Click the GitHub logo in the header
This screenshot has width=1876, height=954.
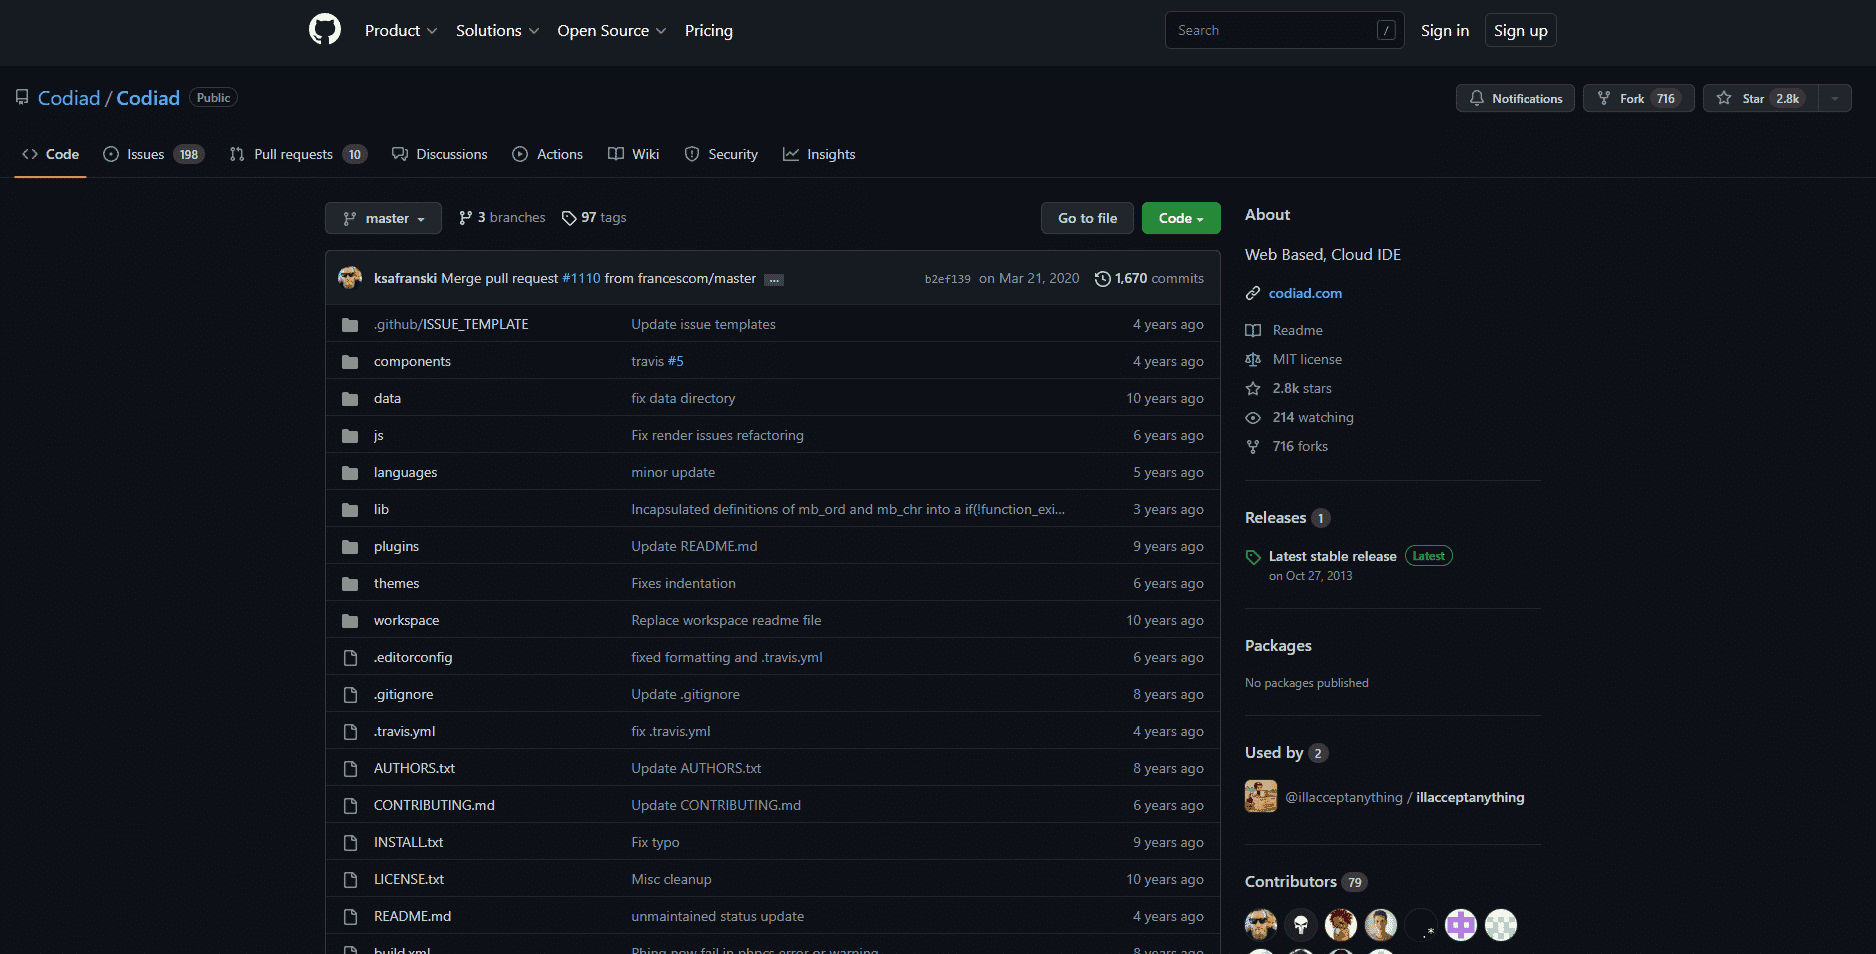point(324,29)
